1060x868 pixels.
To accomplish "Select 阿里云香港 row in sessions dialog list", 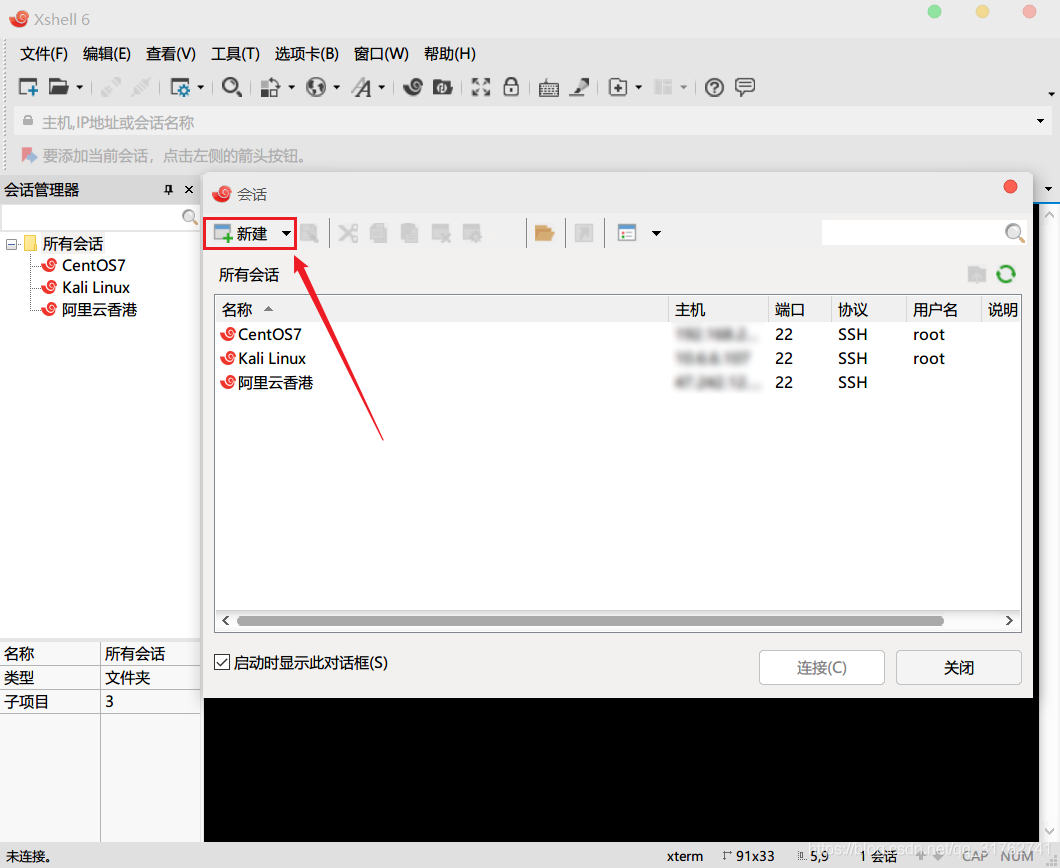I will pyautogui.click(x=617, y=383).
